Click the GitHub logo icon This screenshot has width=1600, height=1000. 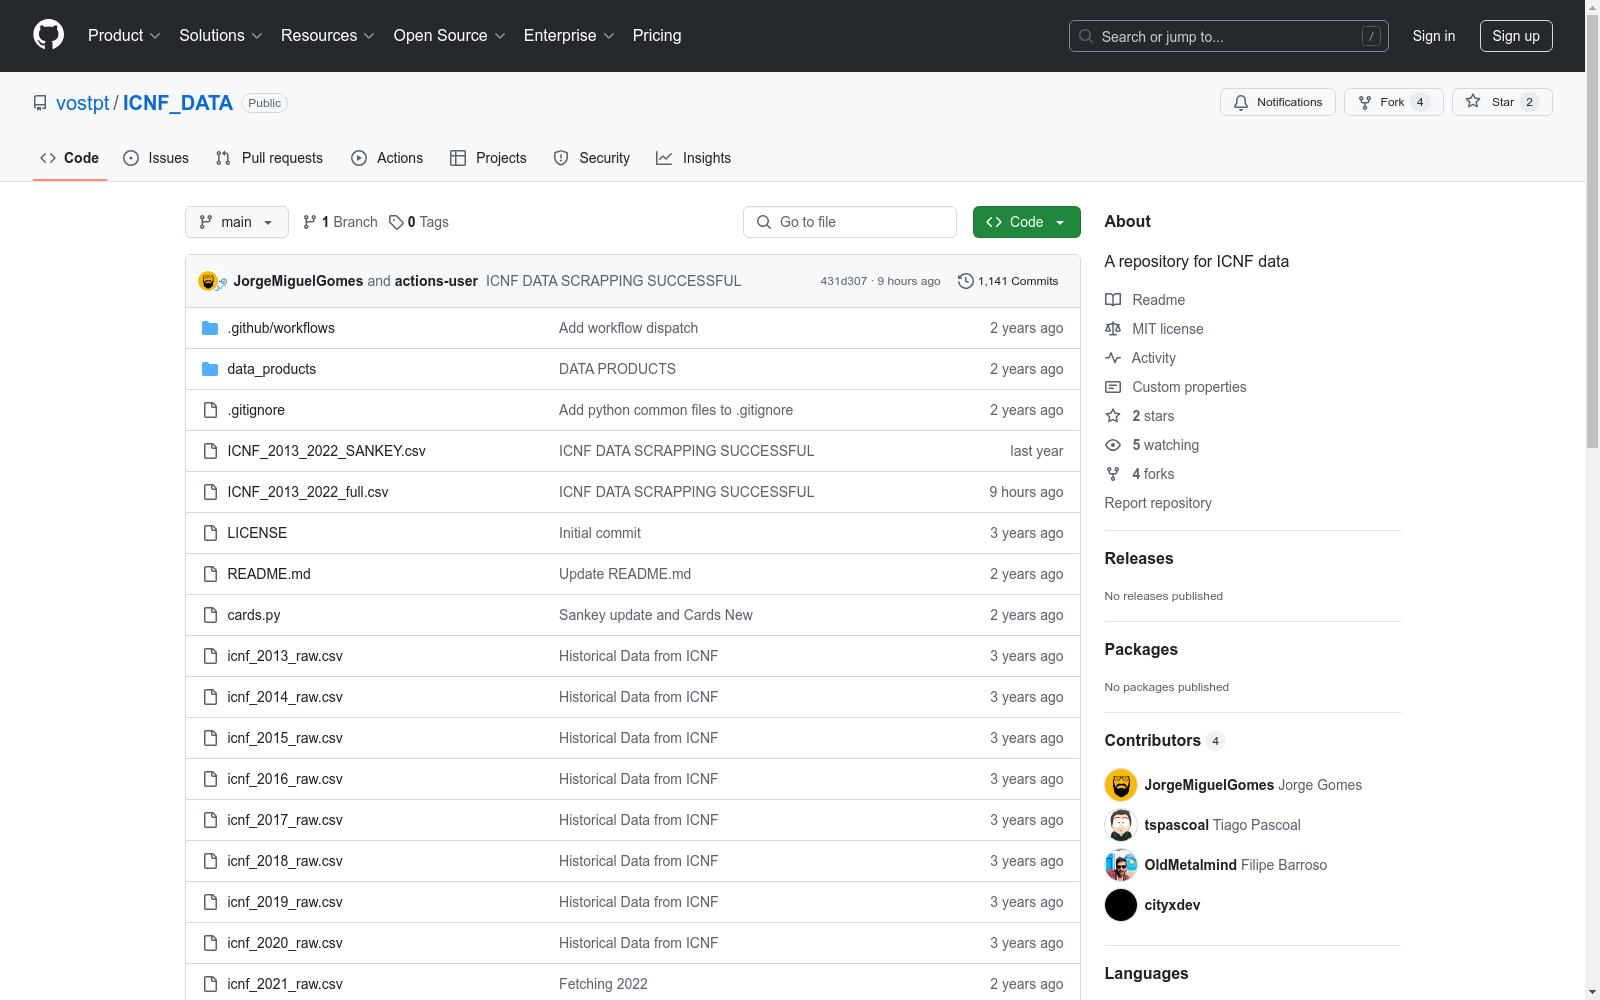(48, 35)
